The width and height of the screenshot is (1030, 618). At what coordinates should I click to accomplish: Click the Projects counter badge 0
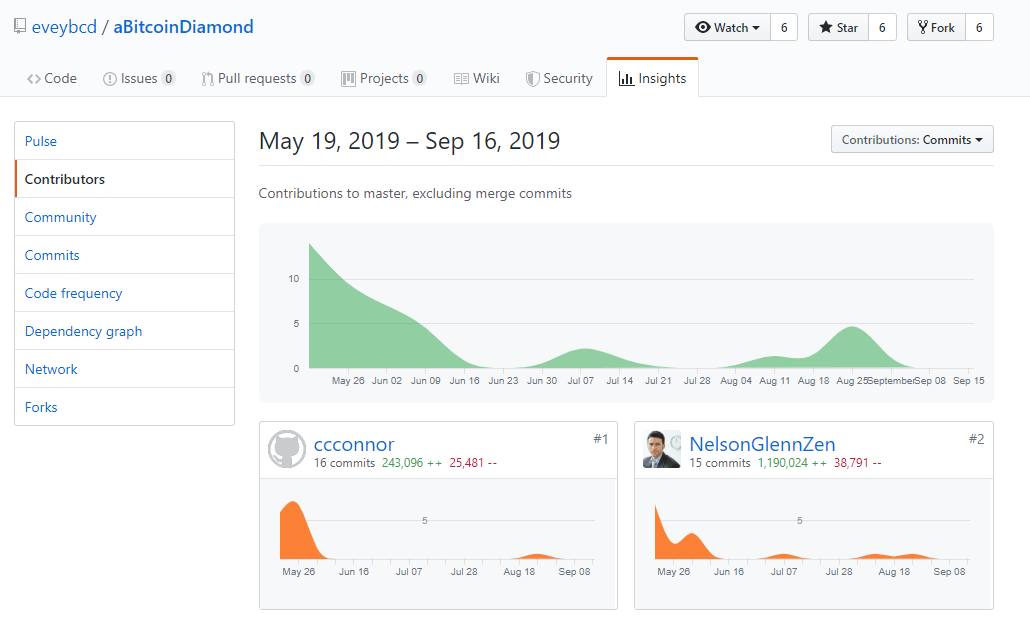(x=420, y=79)
